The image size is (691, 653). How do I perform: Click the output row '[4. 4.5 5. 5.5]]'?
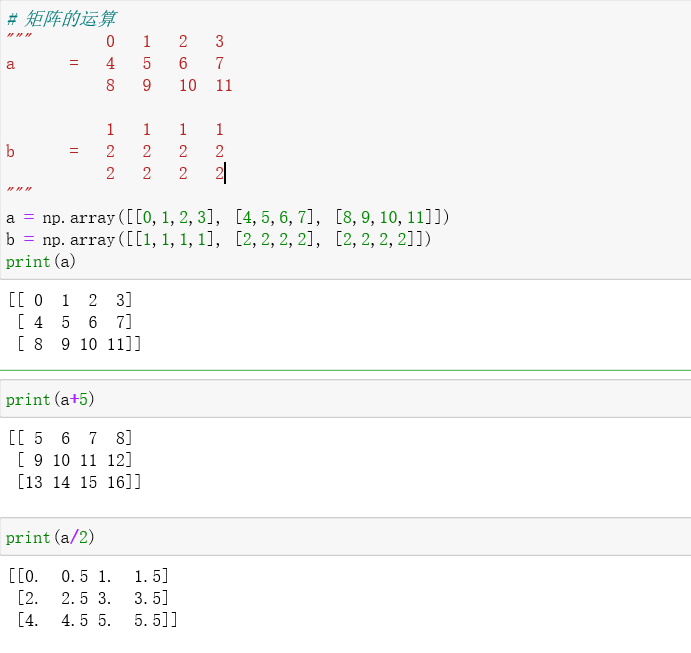[97, 620]
